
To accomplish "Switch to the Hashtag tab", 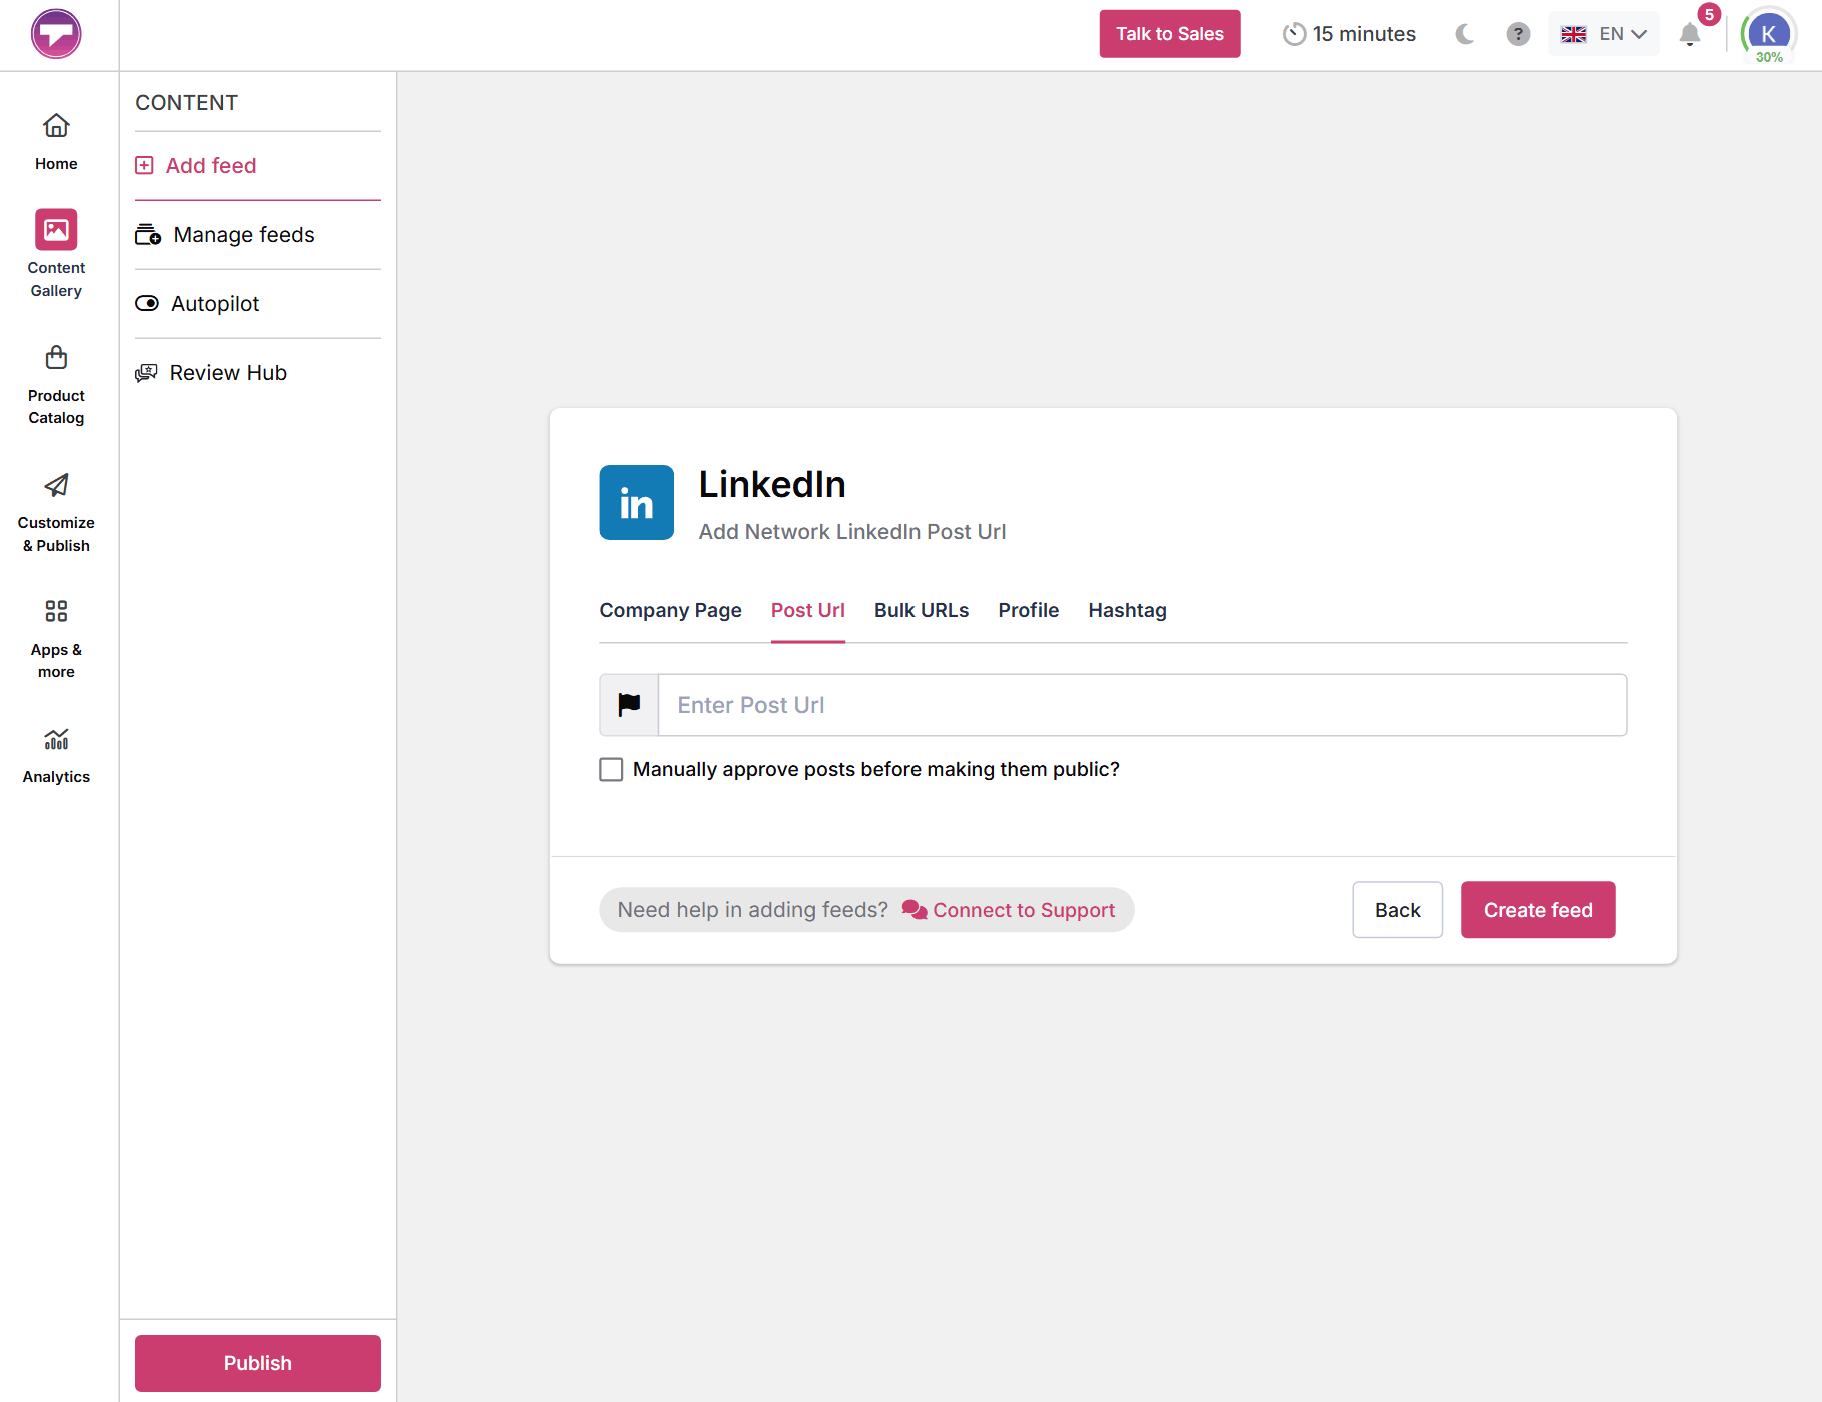I will click(1128, 610).
